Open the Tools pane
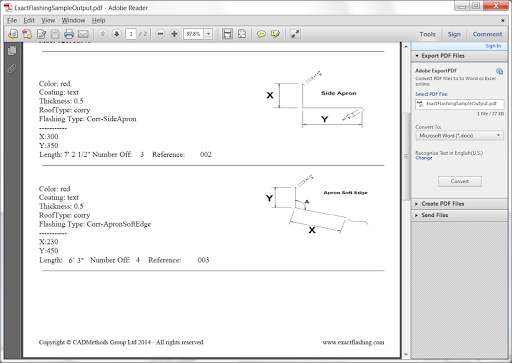The width and height of the screenshot is (512, 363). tap(427, 34)
